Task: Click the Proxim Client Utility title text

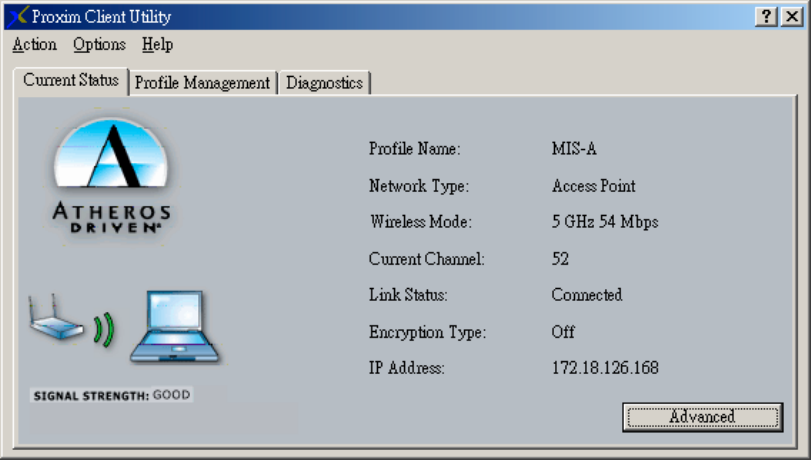Action: pyautogui.click(x=101, y=17)
